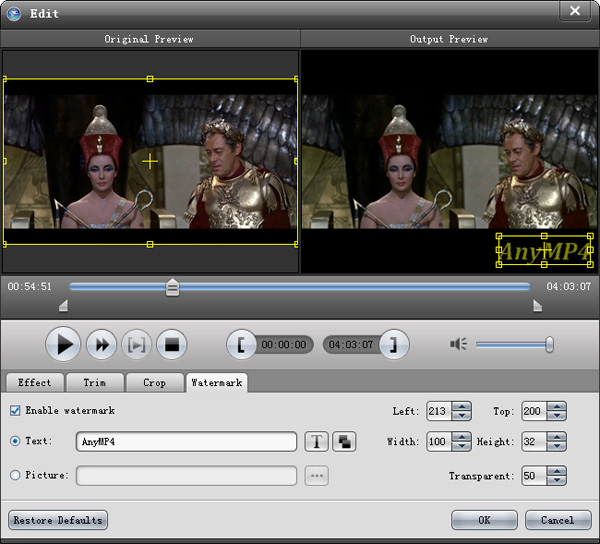Screen dimensions: 600x544
Task: Click the playback position slider handle
Action: (x=172, y=288)
